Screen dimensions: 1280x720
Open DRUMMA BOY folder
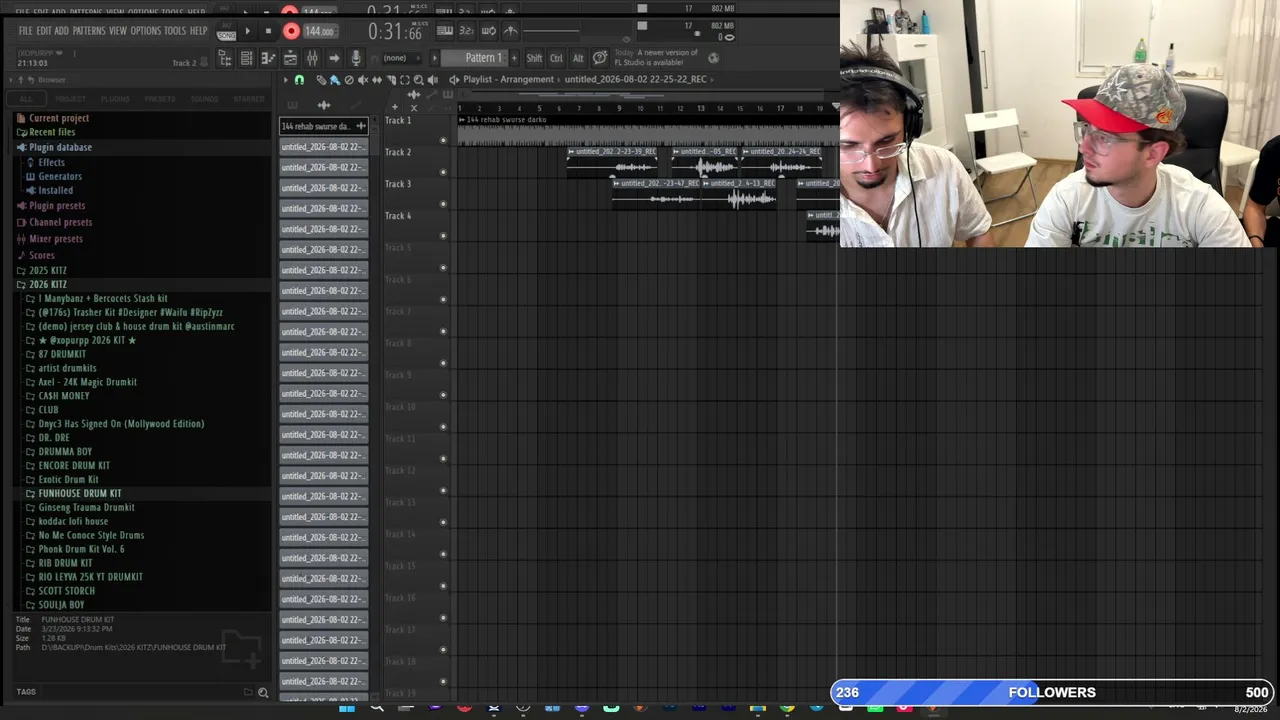click(65, 452)
